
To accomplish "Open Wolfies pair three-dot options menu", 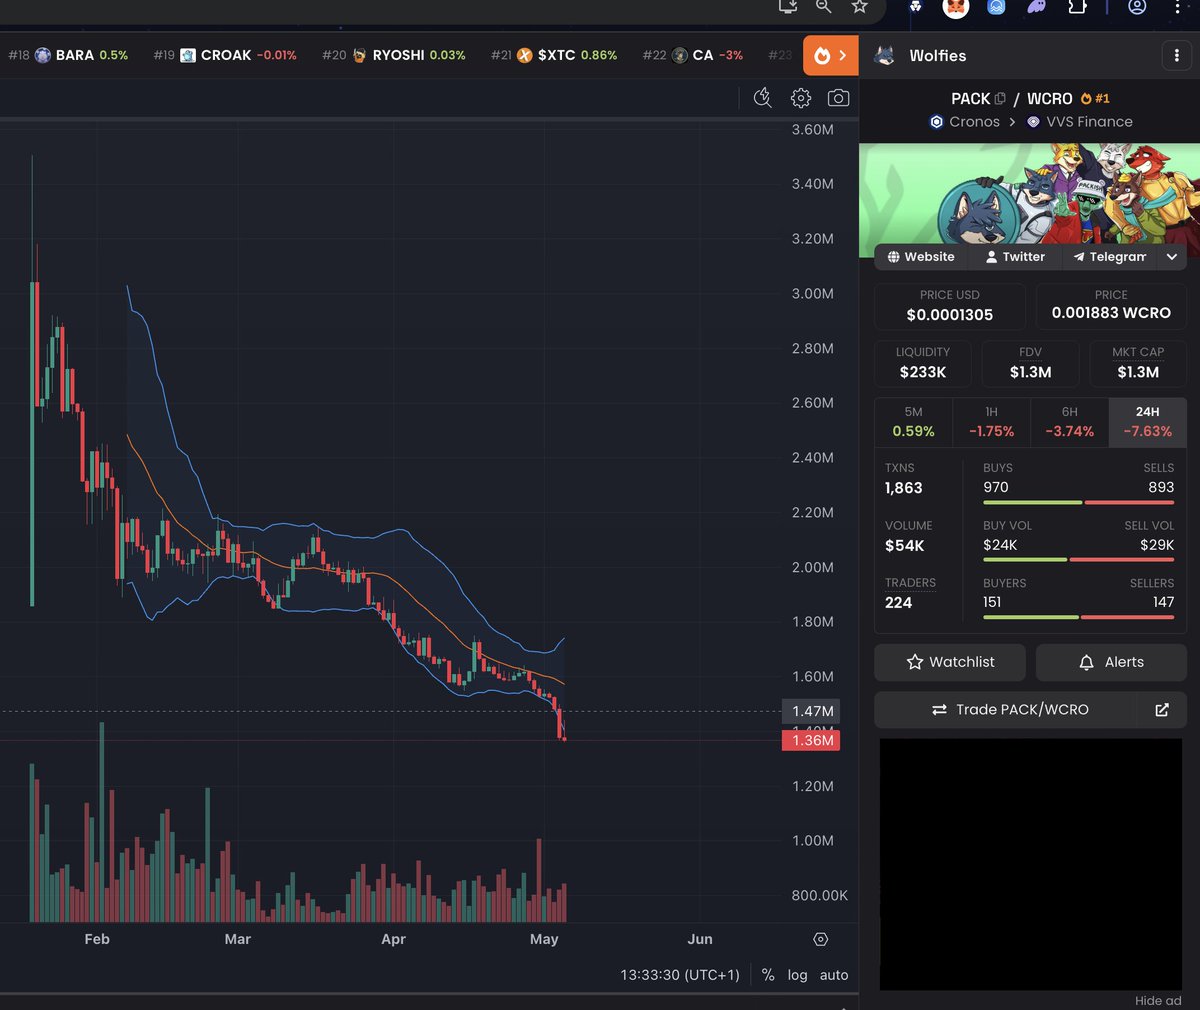I will click(x=1176, y=56).
